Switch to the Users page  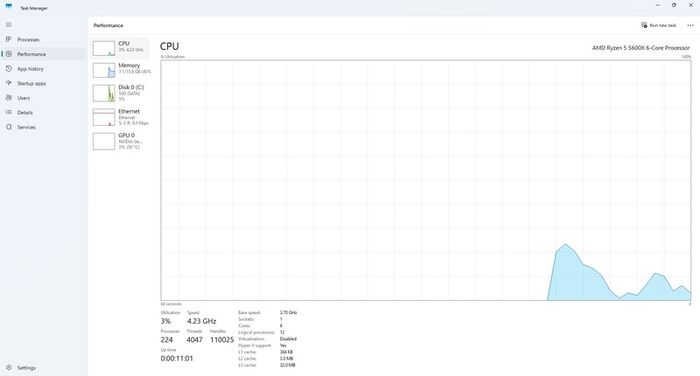click(23, 98)
